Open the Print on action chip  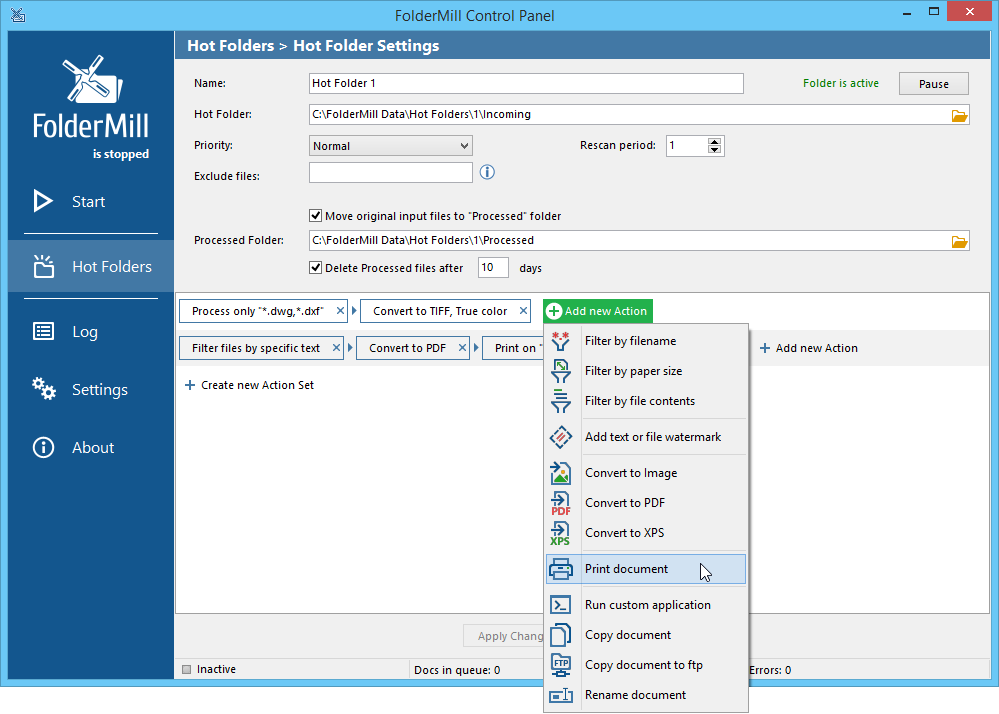click(513, 348)
